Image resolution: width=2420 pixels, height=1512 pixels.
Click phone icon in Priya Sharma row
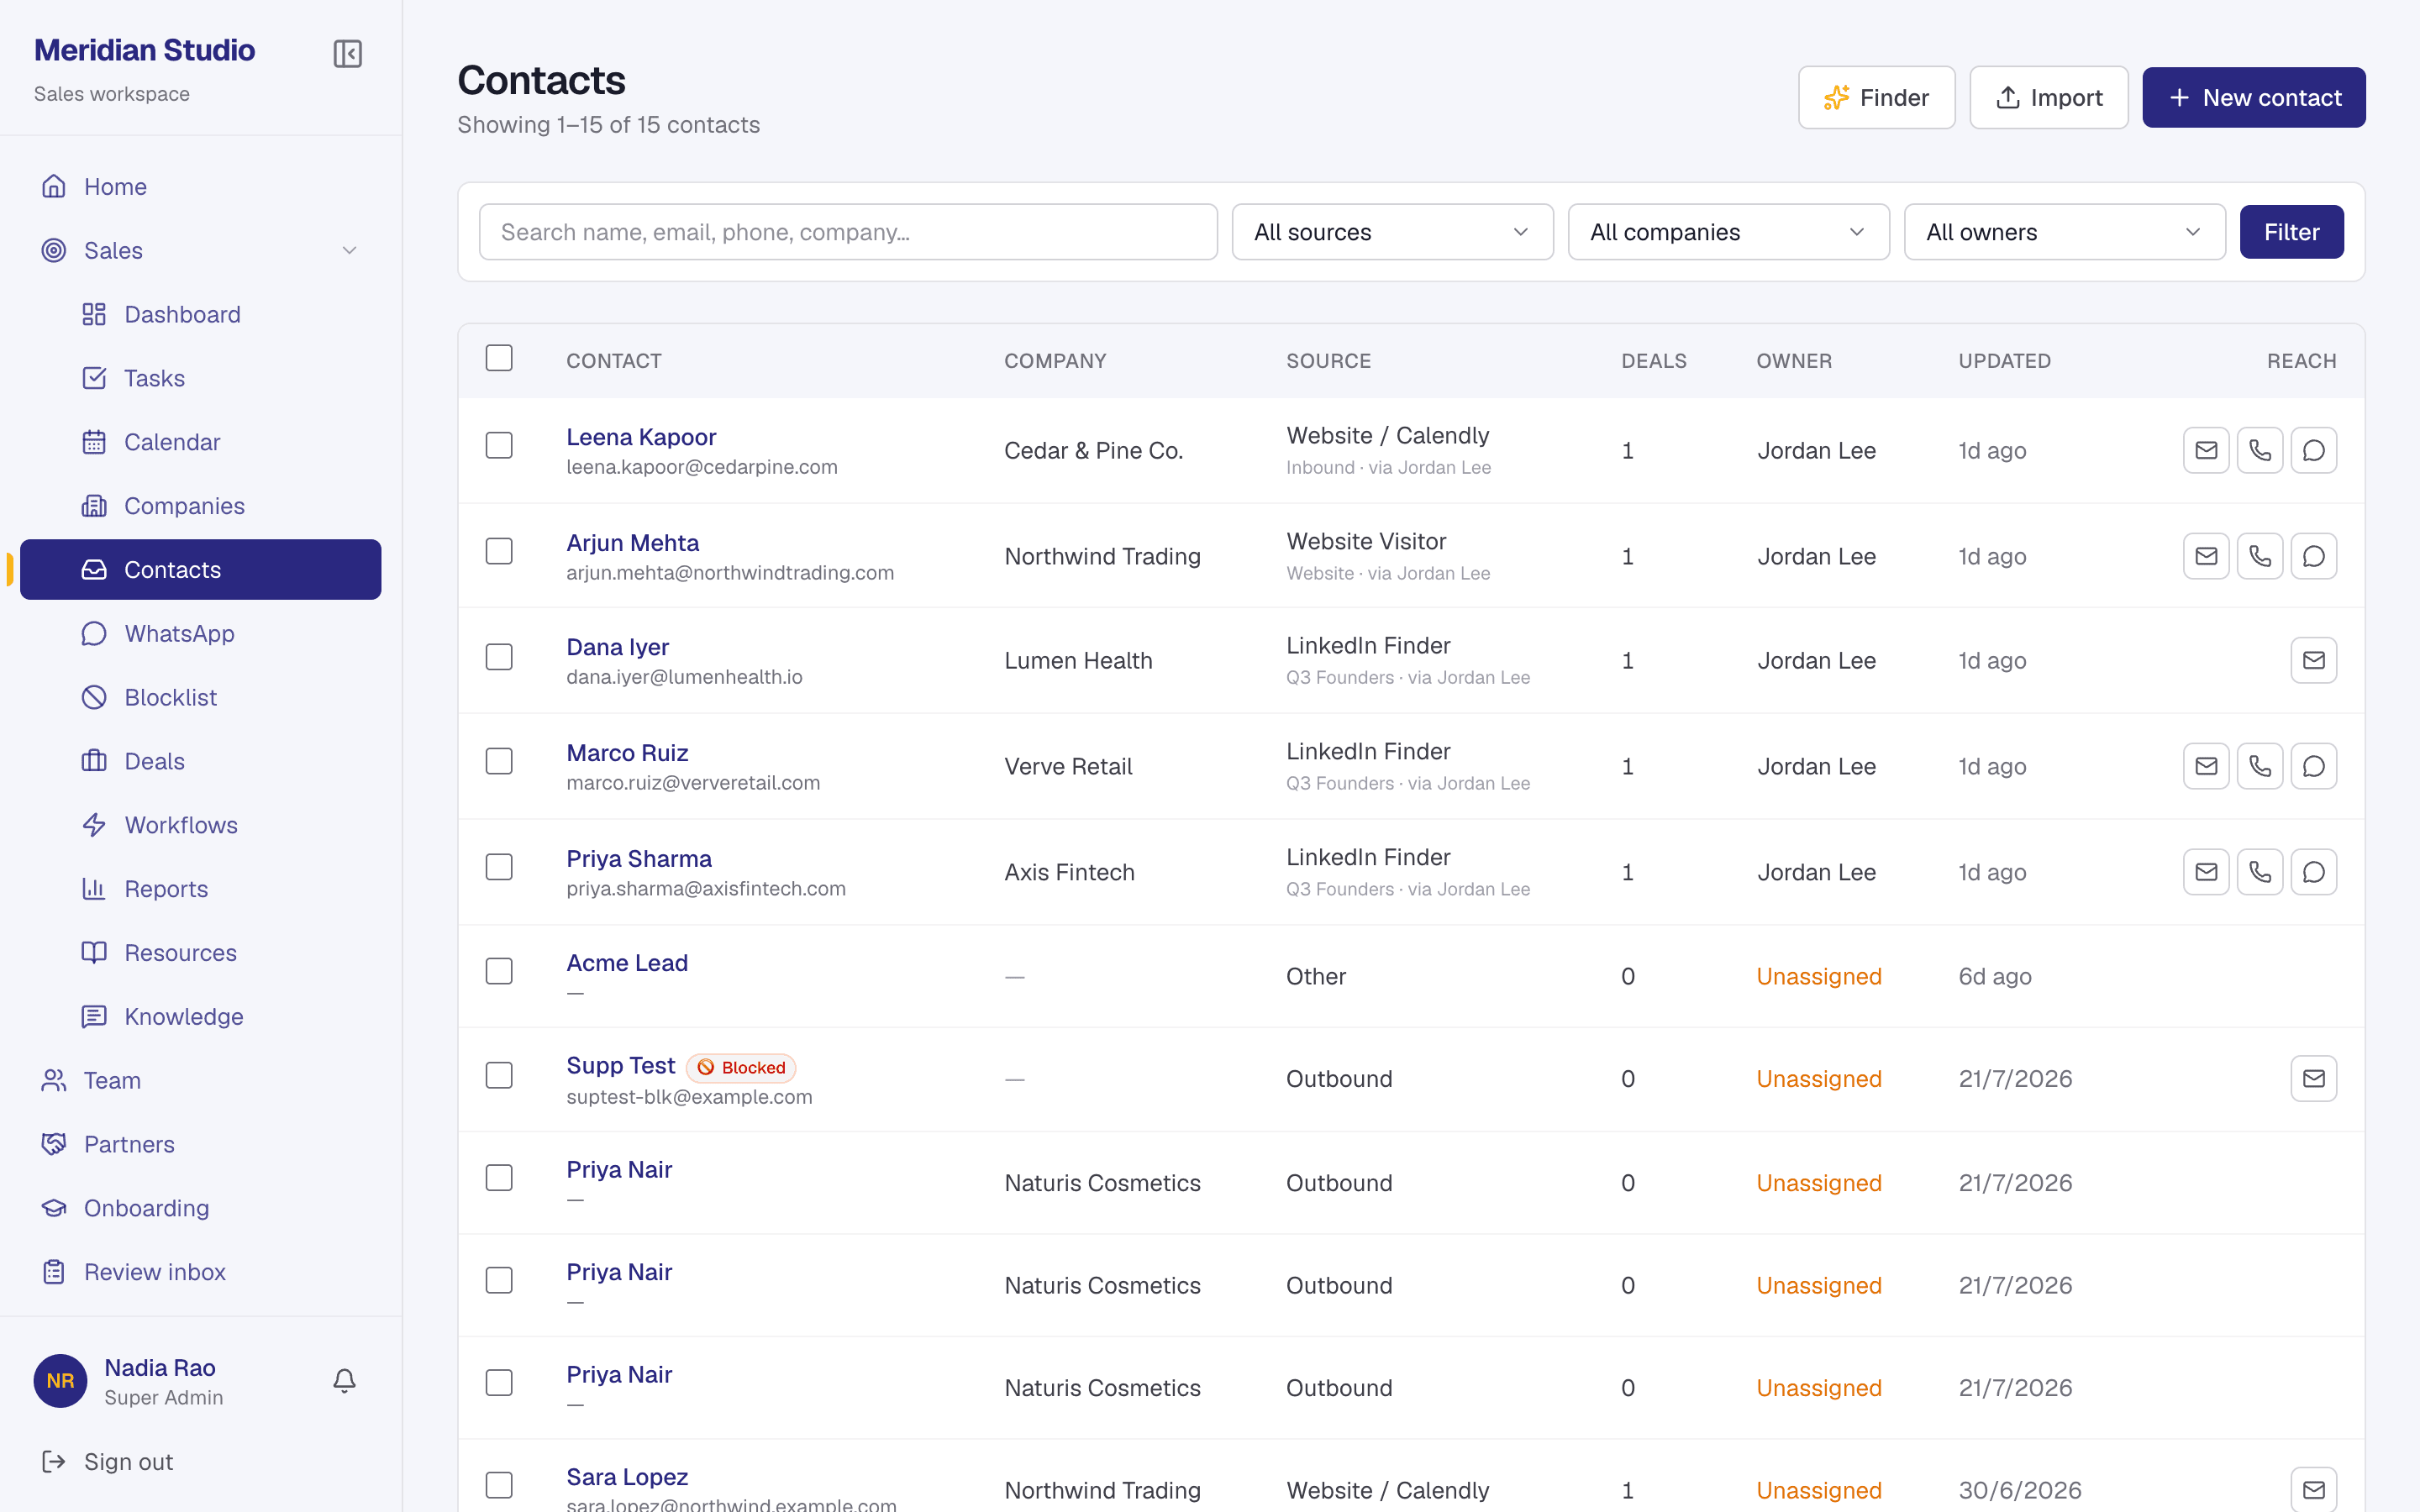[2260, 872]
